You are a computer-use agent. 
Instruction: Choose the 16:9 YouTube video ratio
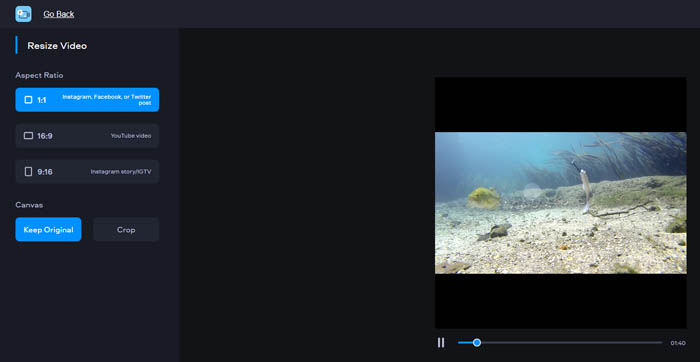87,136
